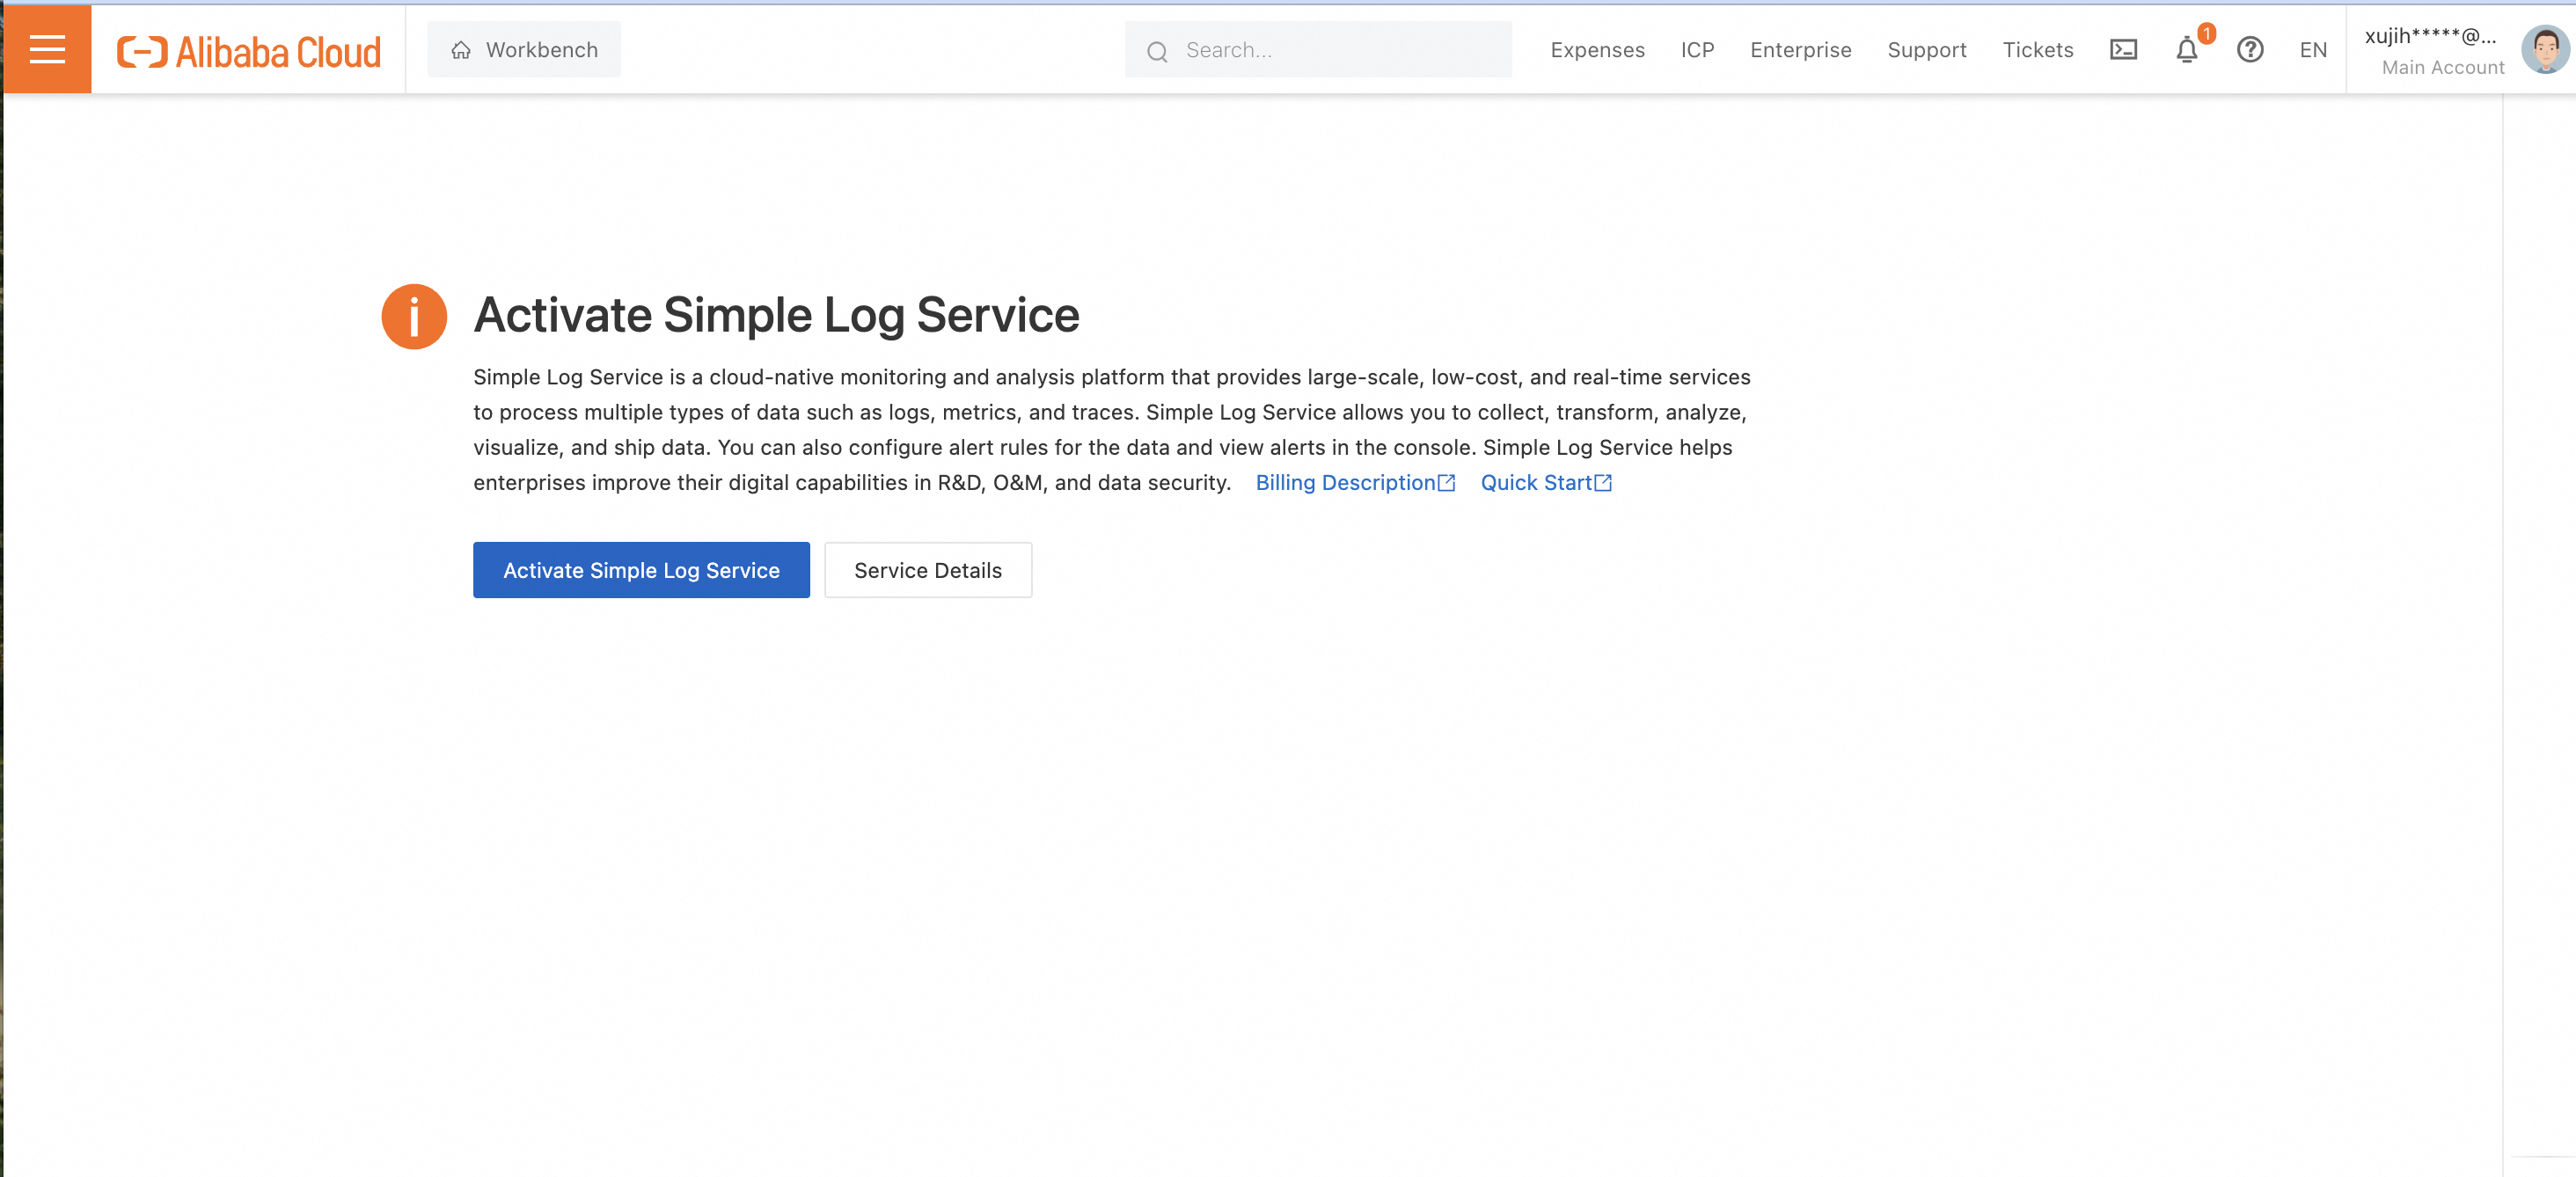Open the Workbench home button
Image resolution: width=2576 pixels, height=1177 pixels.
524,50
